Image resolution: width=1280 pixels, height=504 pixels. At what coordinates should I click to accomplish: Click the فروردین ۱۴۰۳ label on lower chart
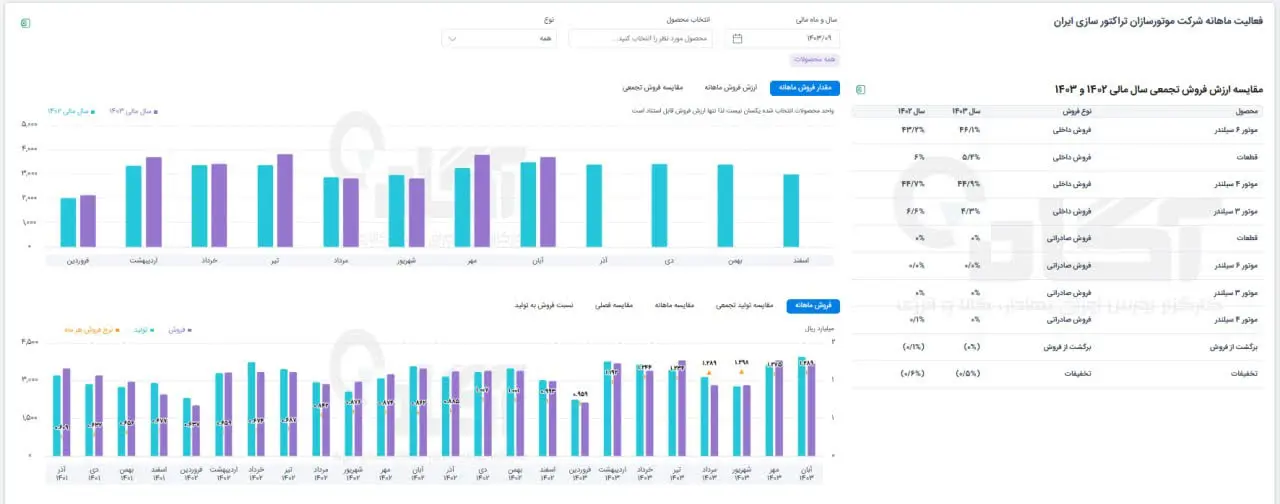[x=579, y=473]
